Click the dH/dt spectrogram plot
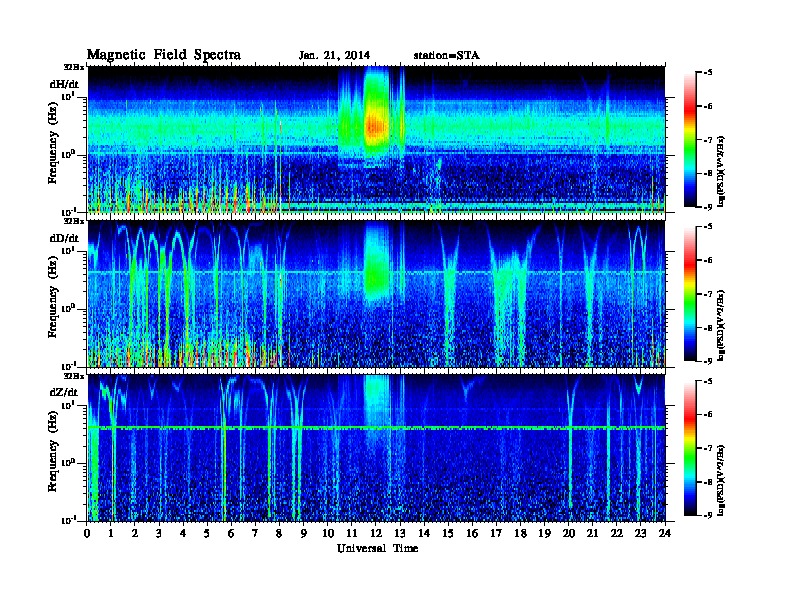 pyautogui.click(x=376, y=140)
